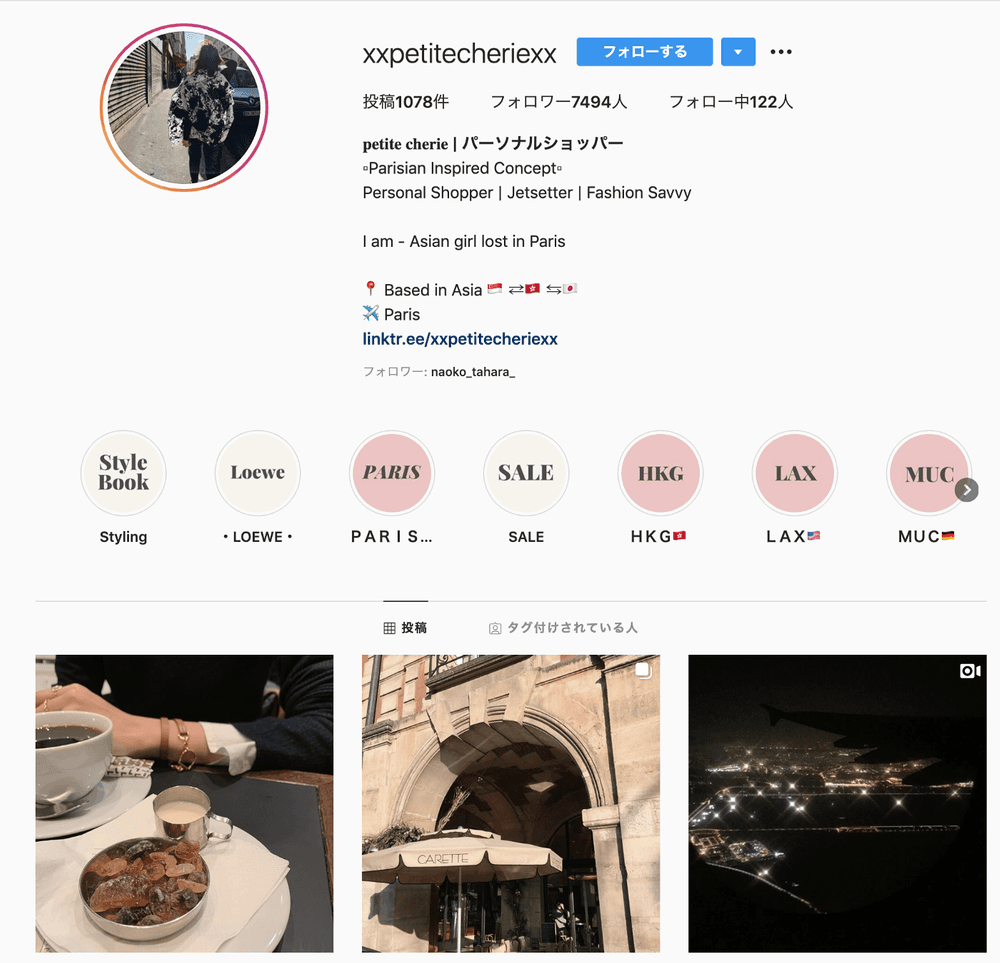Viewport: 1000px width, 963px height.
Task: Open the coffee cup post thumbnail
Action: click(184, 804)
